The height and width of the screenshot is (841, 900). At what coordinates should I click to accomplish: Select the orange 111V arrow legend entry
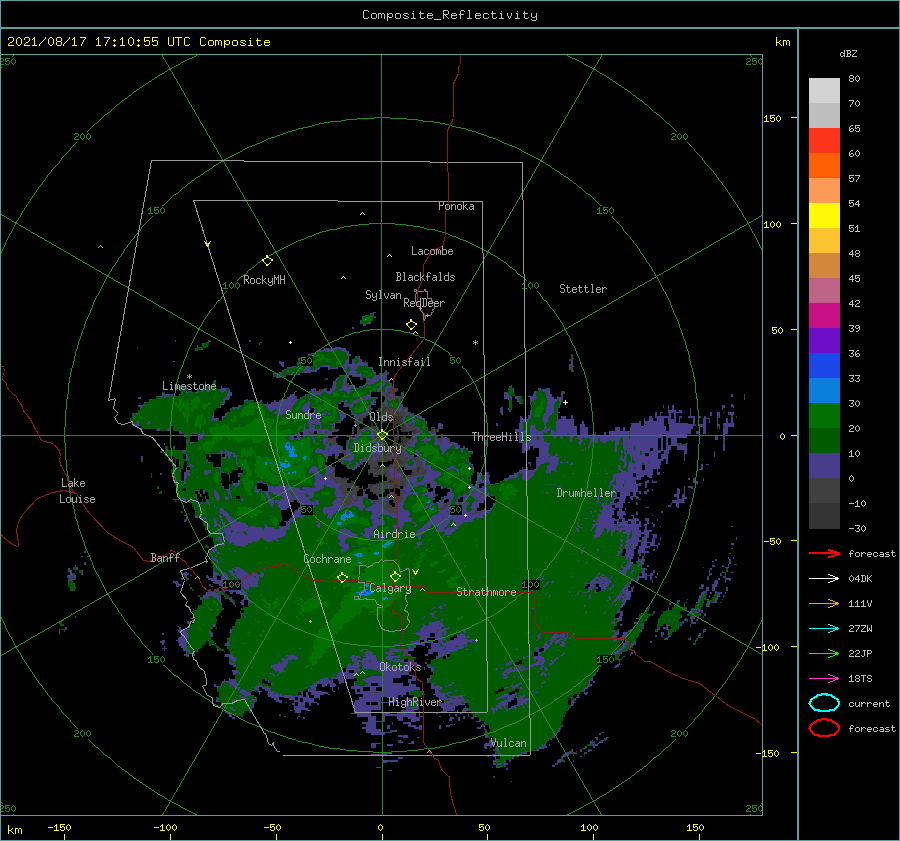tap(824, 603)
